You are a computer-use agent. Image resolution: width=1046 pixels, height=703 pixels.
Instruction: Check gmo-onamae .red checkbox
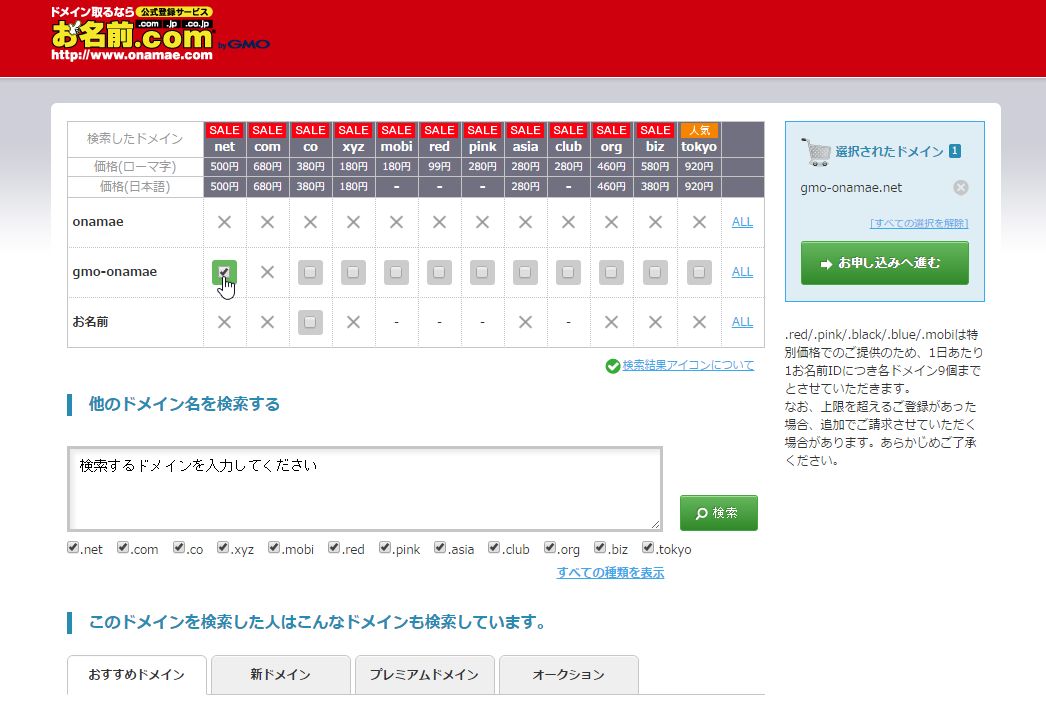(x=439, y=272)
